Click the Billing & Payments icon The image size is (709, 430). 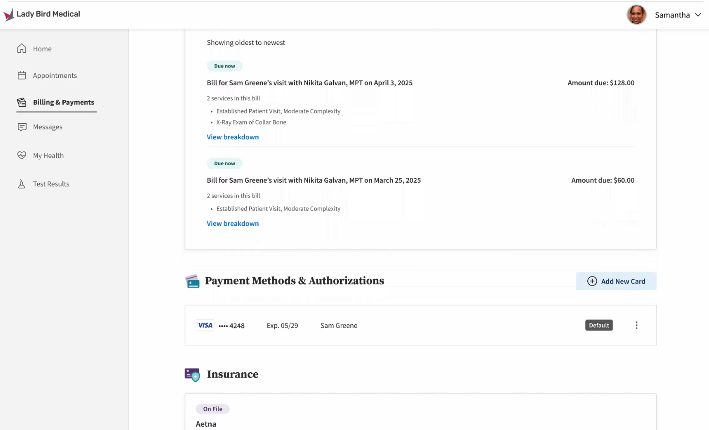click(22, 102)
